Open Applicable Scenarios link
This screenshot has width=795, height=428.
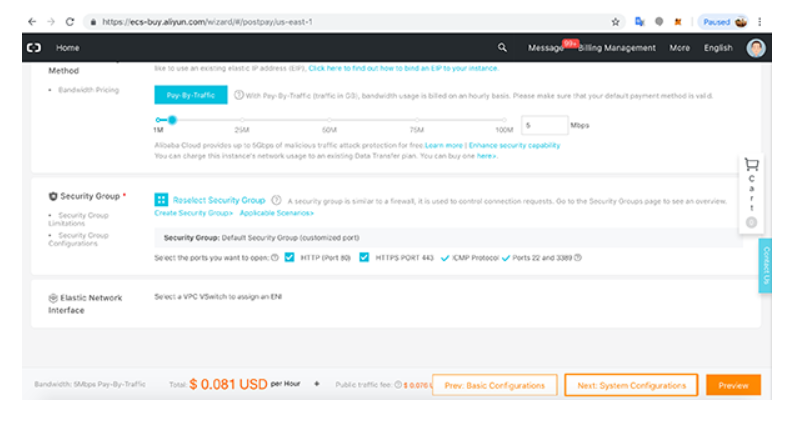[x=276, y=213]
